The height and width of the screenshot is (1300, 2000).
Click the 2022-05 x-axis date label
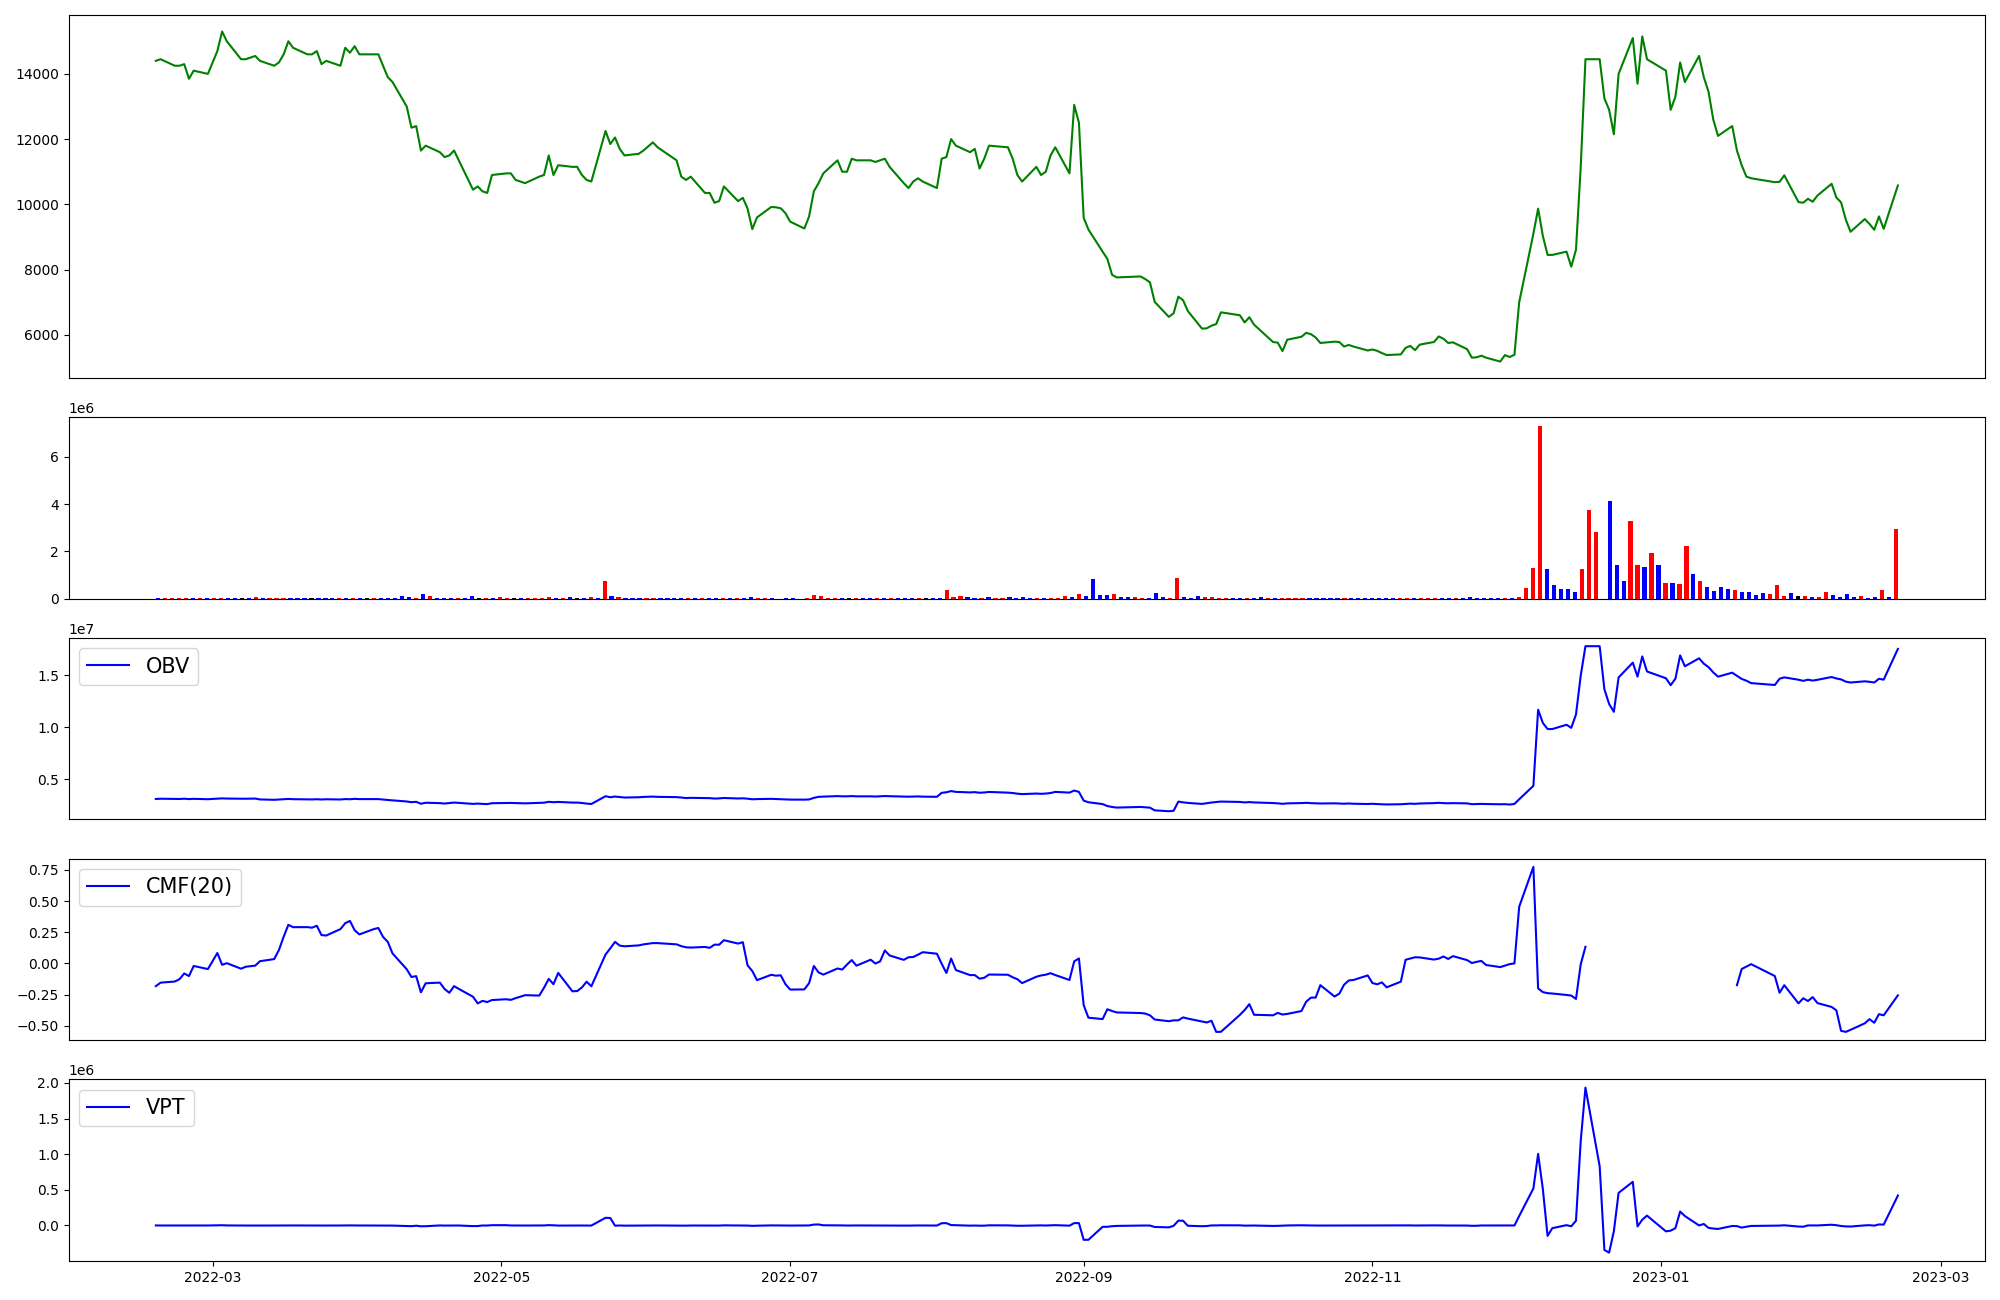[501, 1276]
